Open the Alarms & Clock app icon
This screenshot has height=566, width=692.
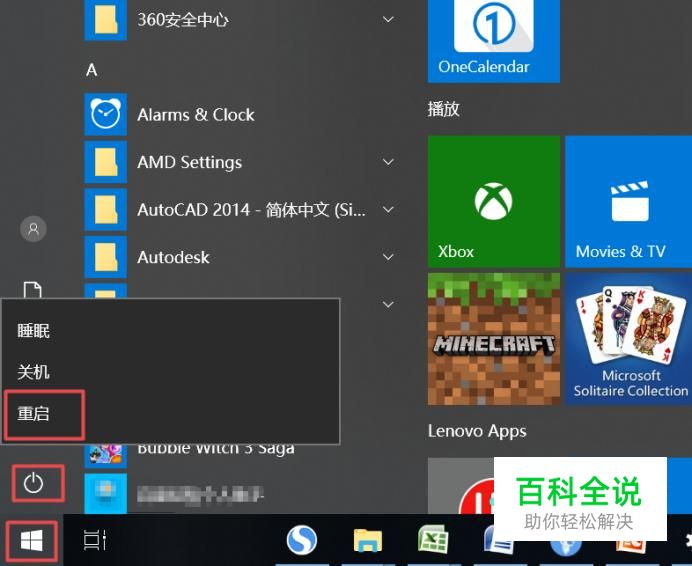pos(105,114)
